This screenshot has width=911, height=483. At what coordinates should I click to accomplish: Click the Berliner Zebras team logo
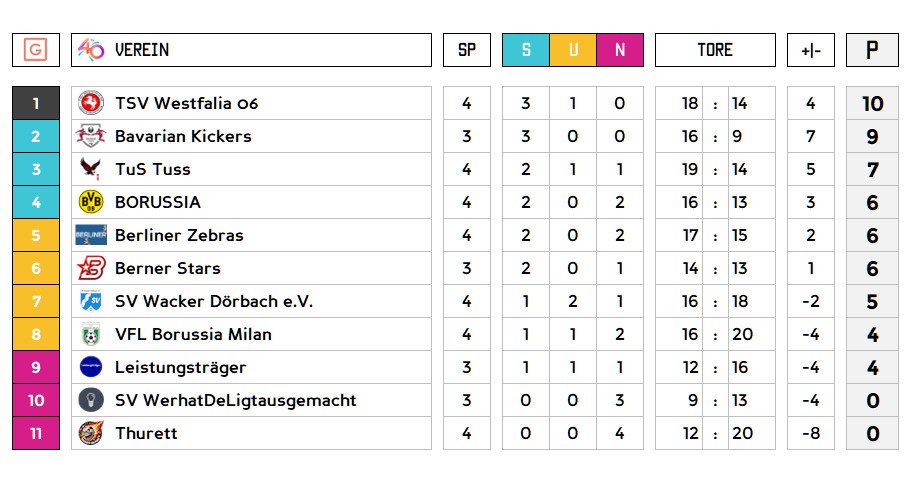(x=91, y=235)
